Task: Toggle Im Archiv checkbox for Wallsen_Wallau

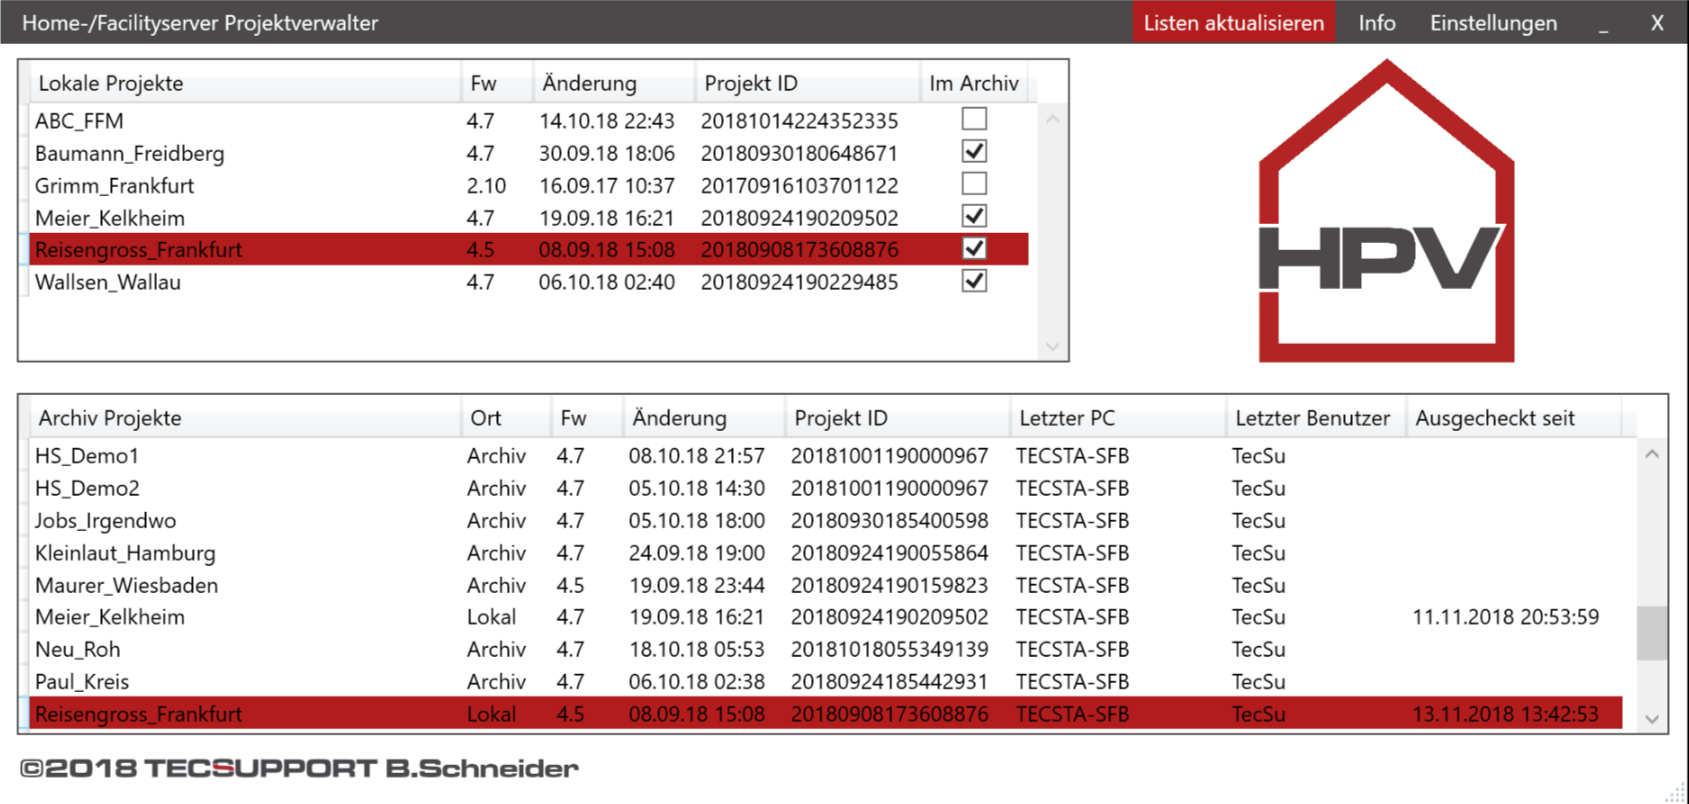Action: (974, 281)
